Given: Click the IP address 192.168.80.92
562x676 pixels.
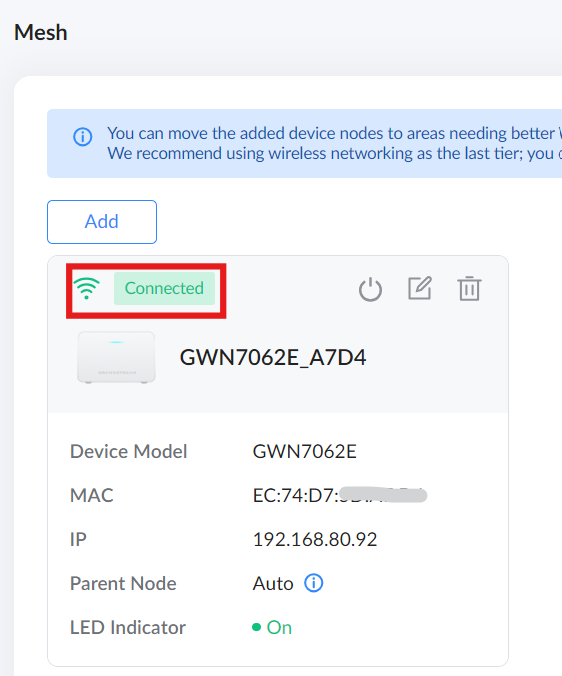Looking at the screenshot, I should (x=315, y=539).
